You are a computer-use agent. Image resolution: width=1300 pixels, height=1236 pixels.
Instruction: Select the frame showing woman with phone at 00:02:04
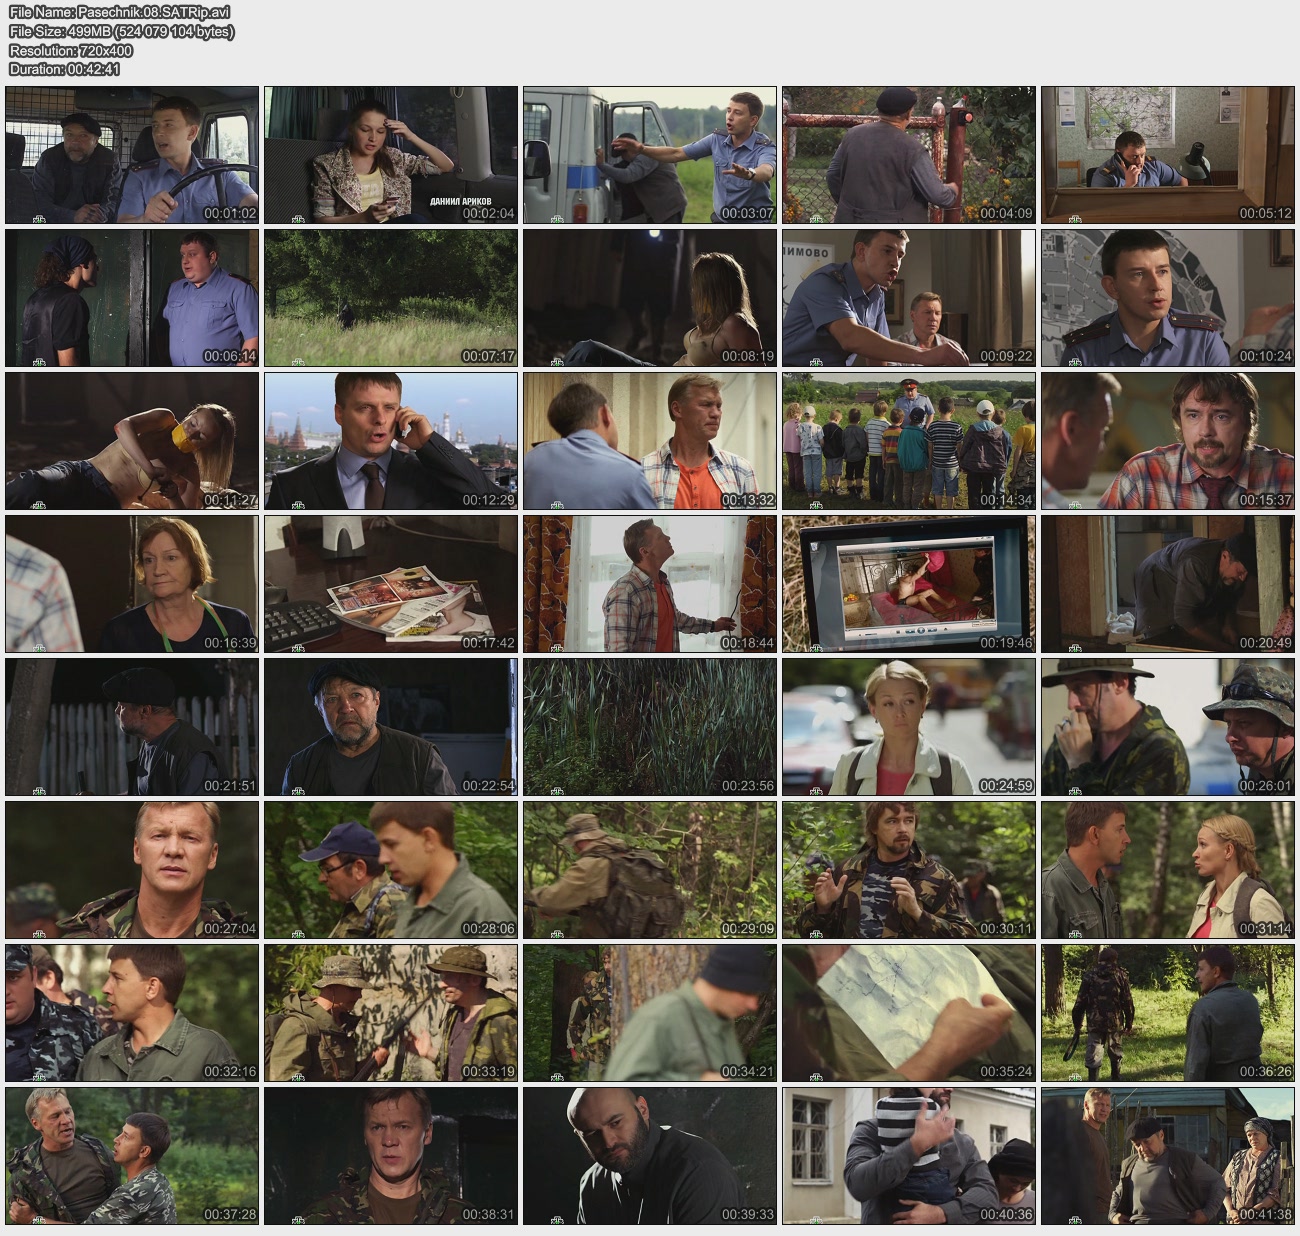[391, 155]
